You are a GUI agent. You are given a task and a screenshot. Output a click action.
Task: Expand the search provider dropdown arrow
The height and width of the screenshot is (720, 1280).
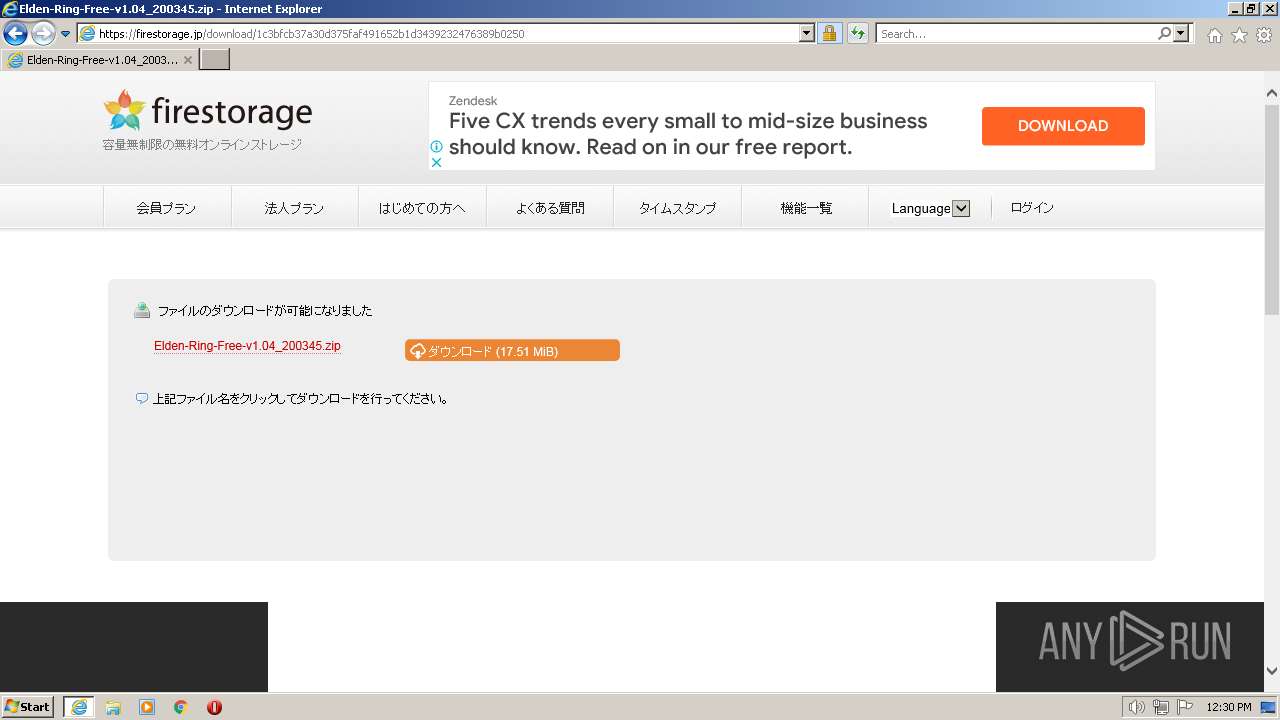(x=1183, y=34)
